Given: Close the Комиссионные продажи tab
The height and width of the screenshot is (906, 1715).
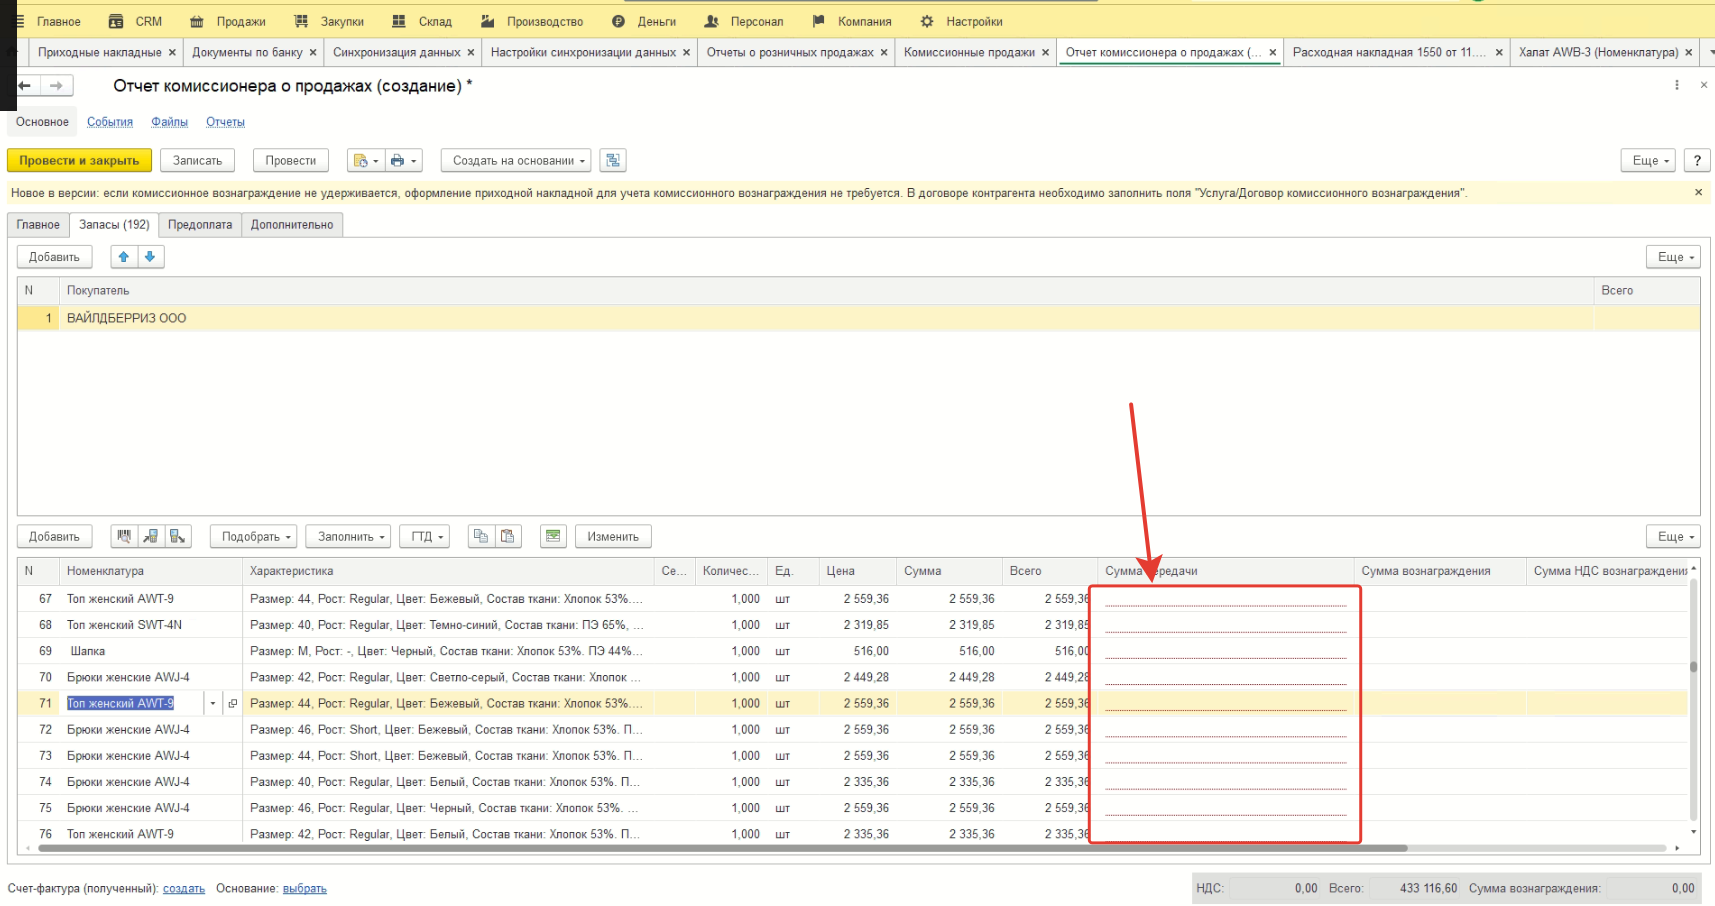Looking at the screenshot, I should click(x=1046, y=53).
